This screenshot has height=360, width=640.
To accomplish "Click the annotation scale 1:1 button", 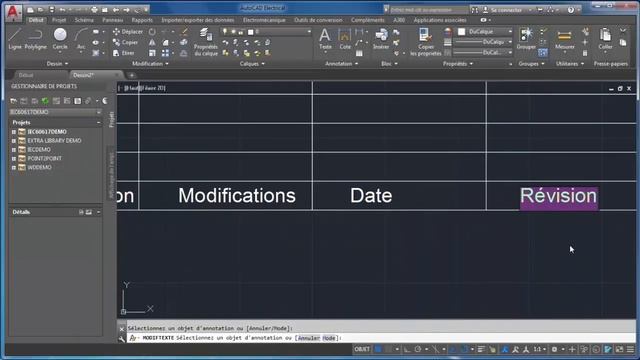I will pyautogui.click(x=539, y=349).
